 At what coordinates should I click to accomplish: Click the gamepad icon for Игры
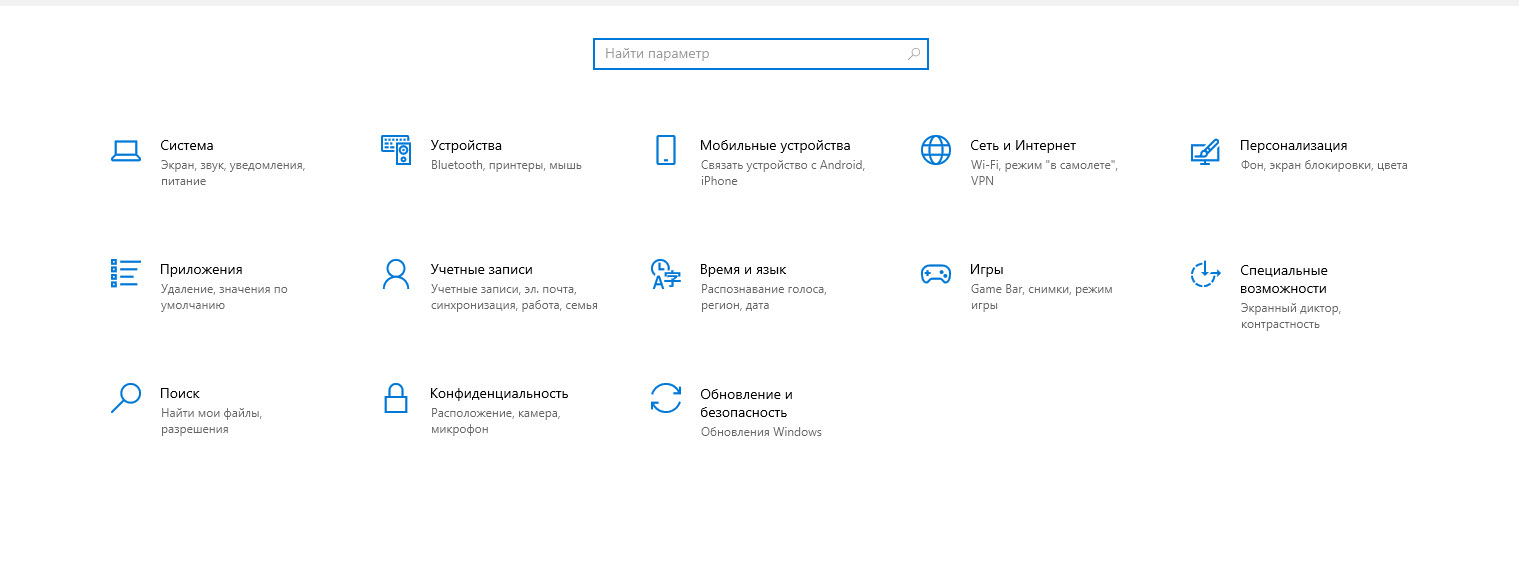[936, 274]
